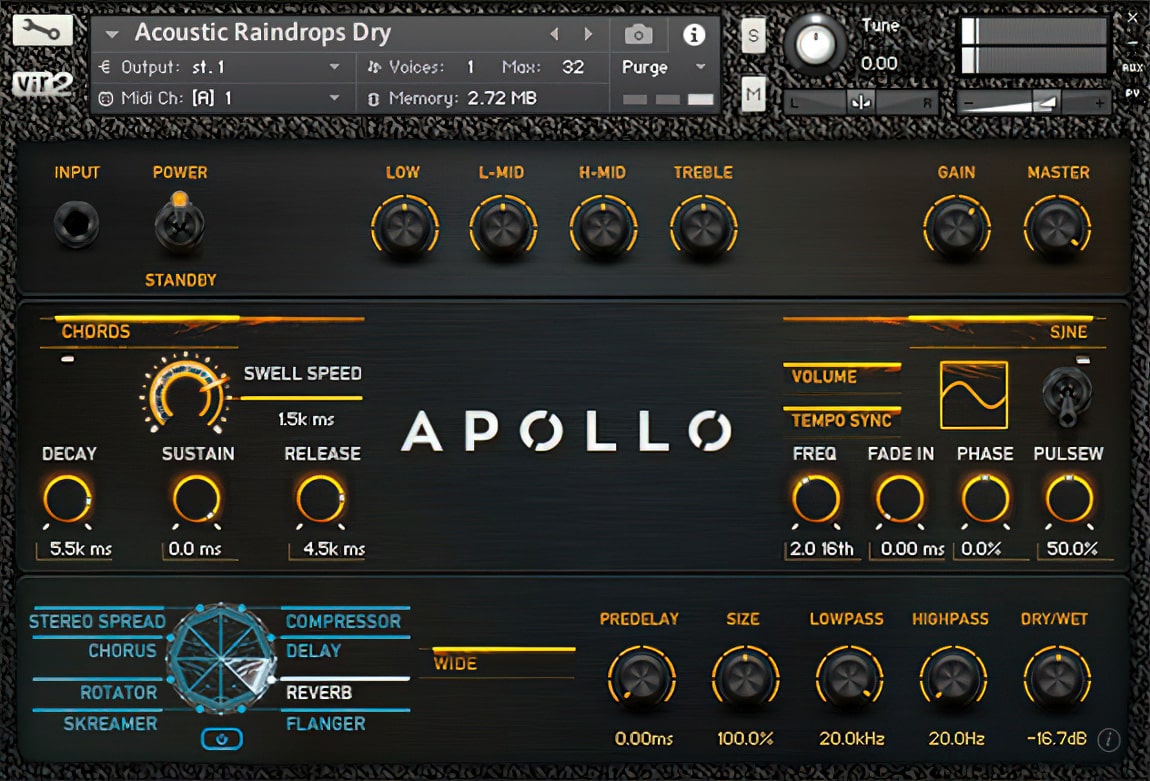Image resolution: width=1150 pixels, height=781 pixels.
Task: Click the Max voices value 32
Action: point(573,67)
